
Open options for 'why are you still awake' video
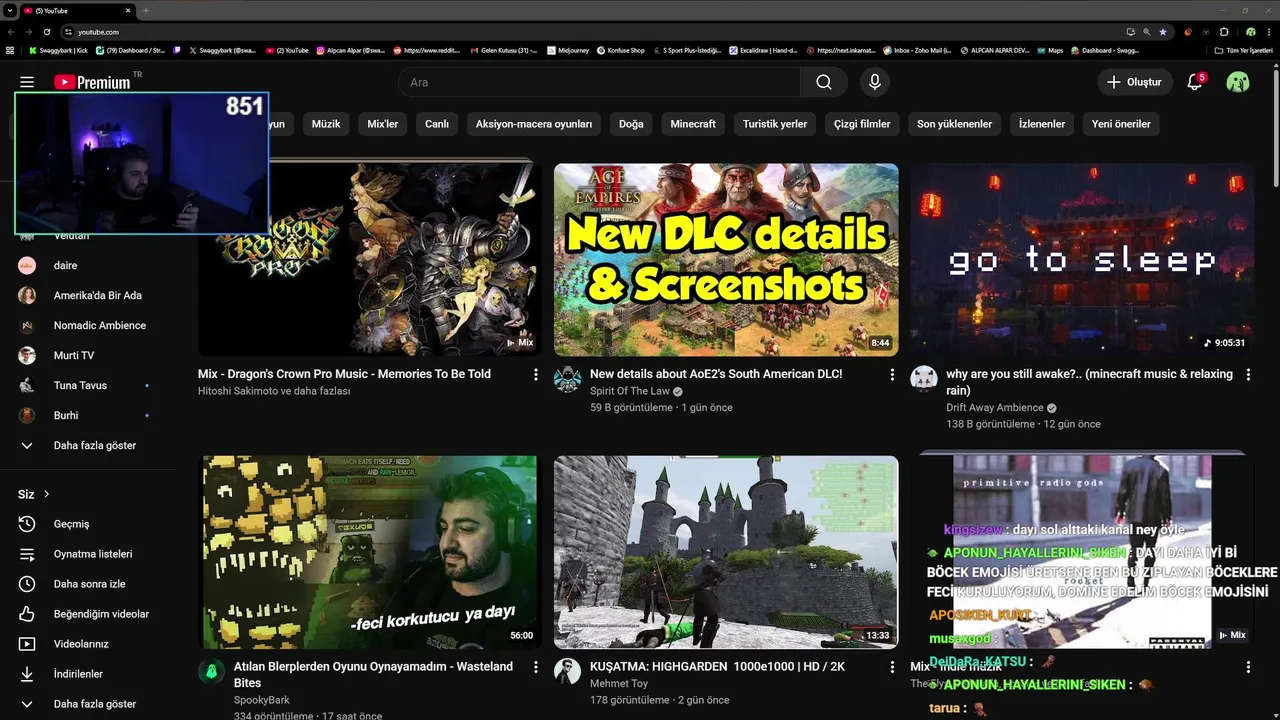(1248, 374)
